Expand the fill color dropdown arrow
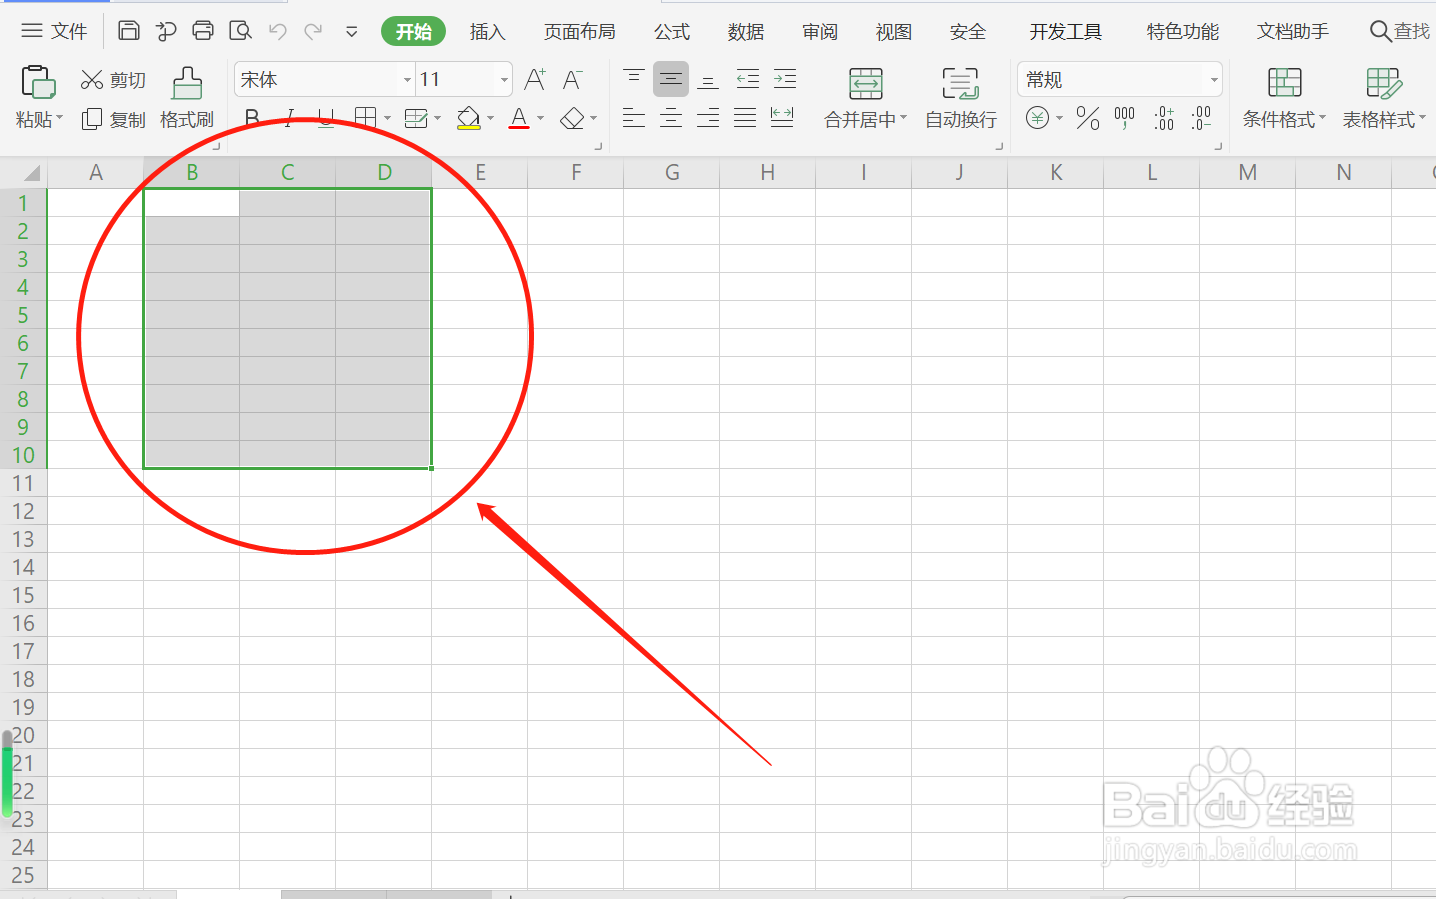1436x899 pixels. 490,119
